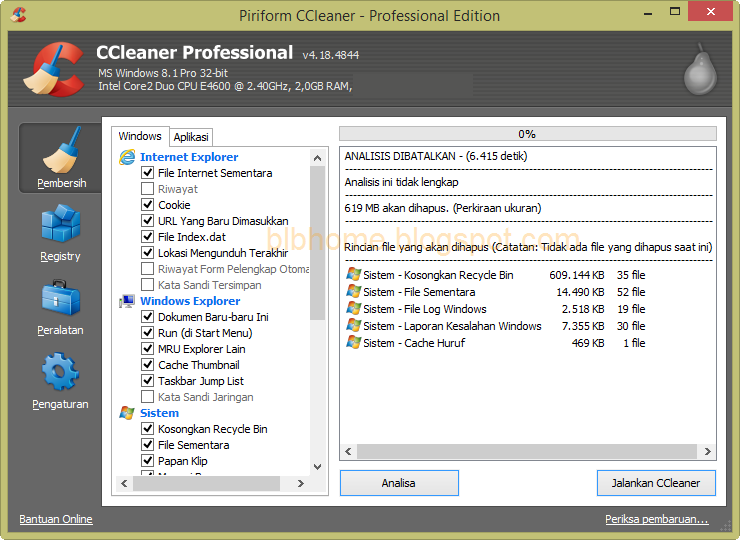Select the Windows Explorer heading

190,301
